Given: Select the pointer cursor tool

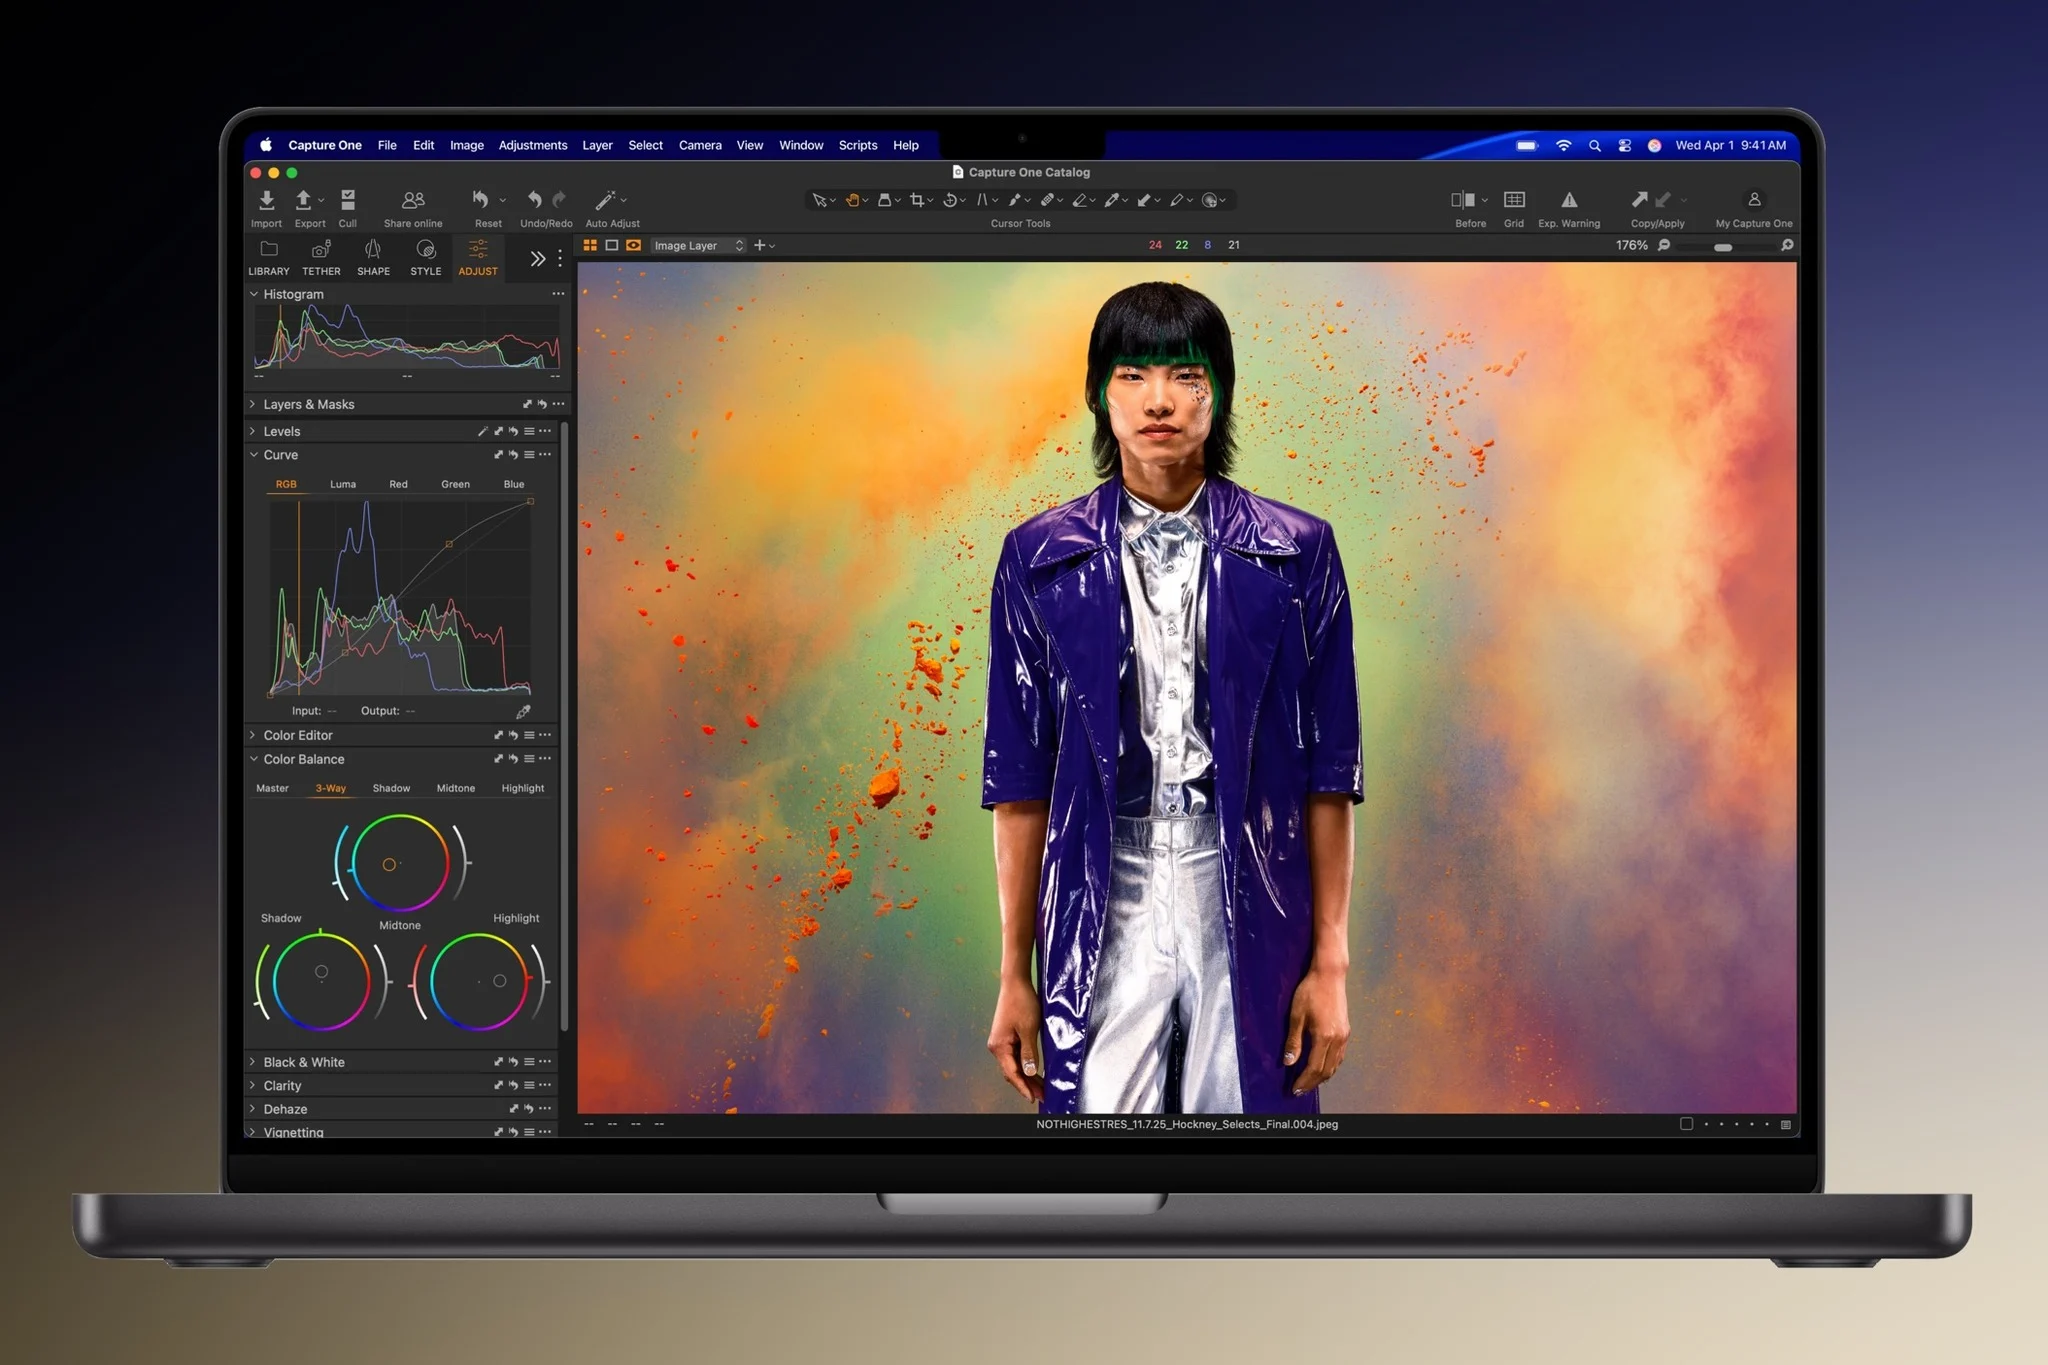Looking at the screenshot, I should click(x=820, y=200).
